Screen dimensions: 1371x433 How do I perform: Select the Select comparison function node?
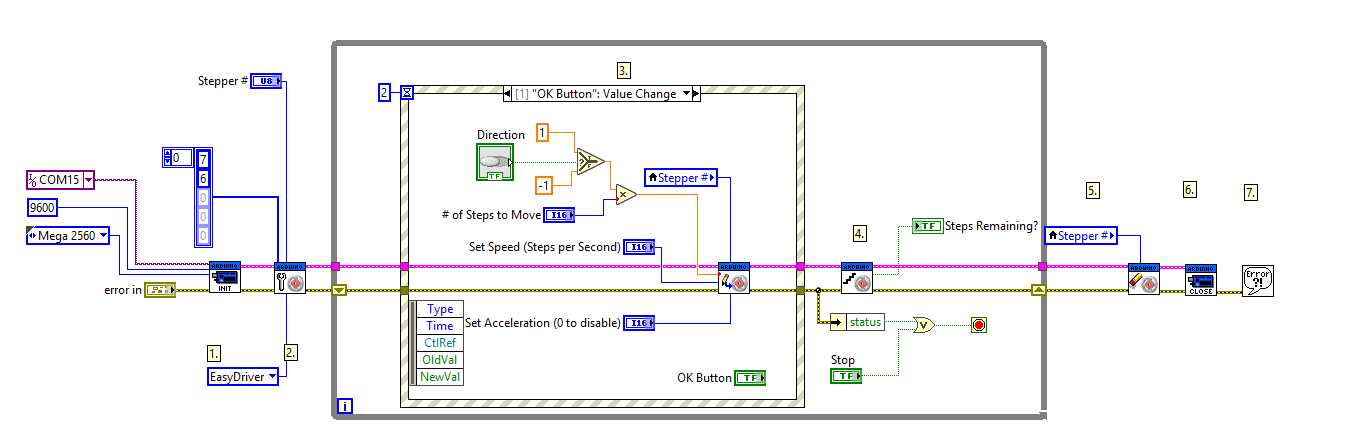click(590, 160)
